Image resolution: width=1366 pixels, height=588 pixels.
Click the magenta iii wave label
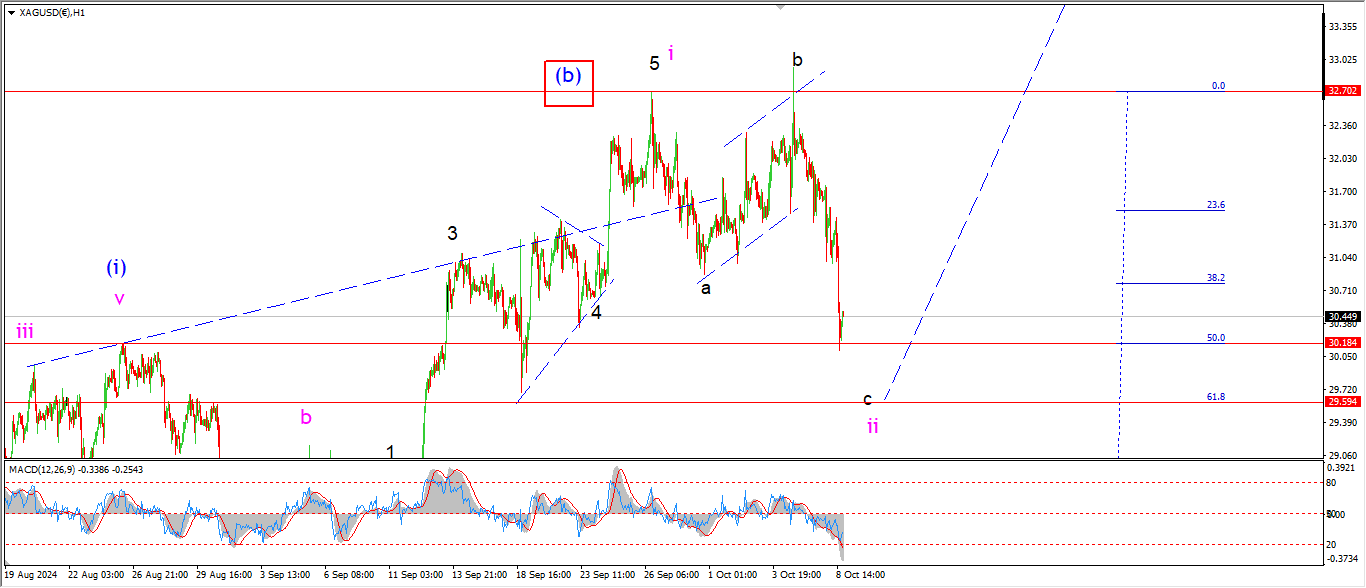(x=24, y=331)
